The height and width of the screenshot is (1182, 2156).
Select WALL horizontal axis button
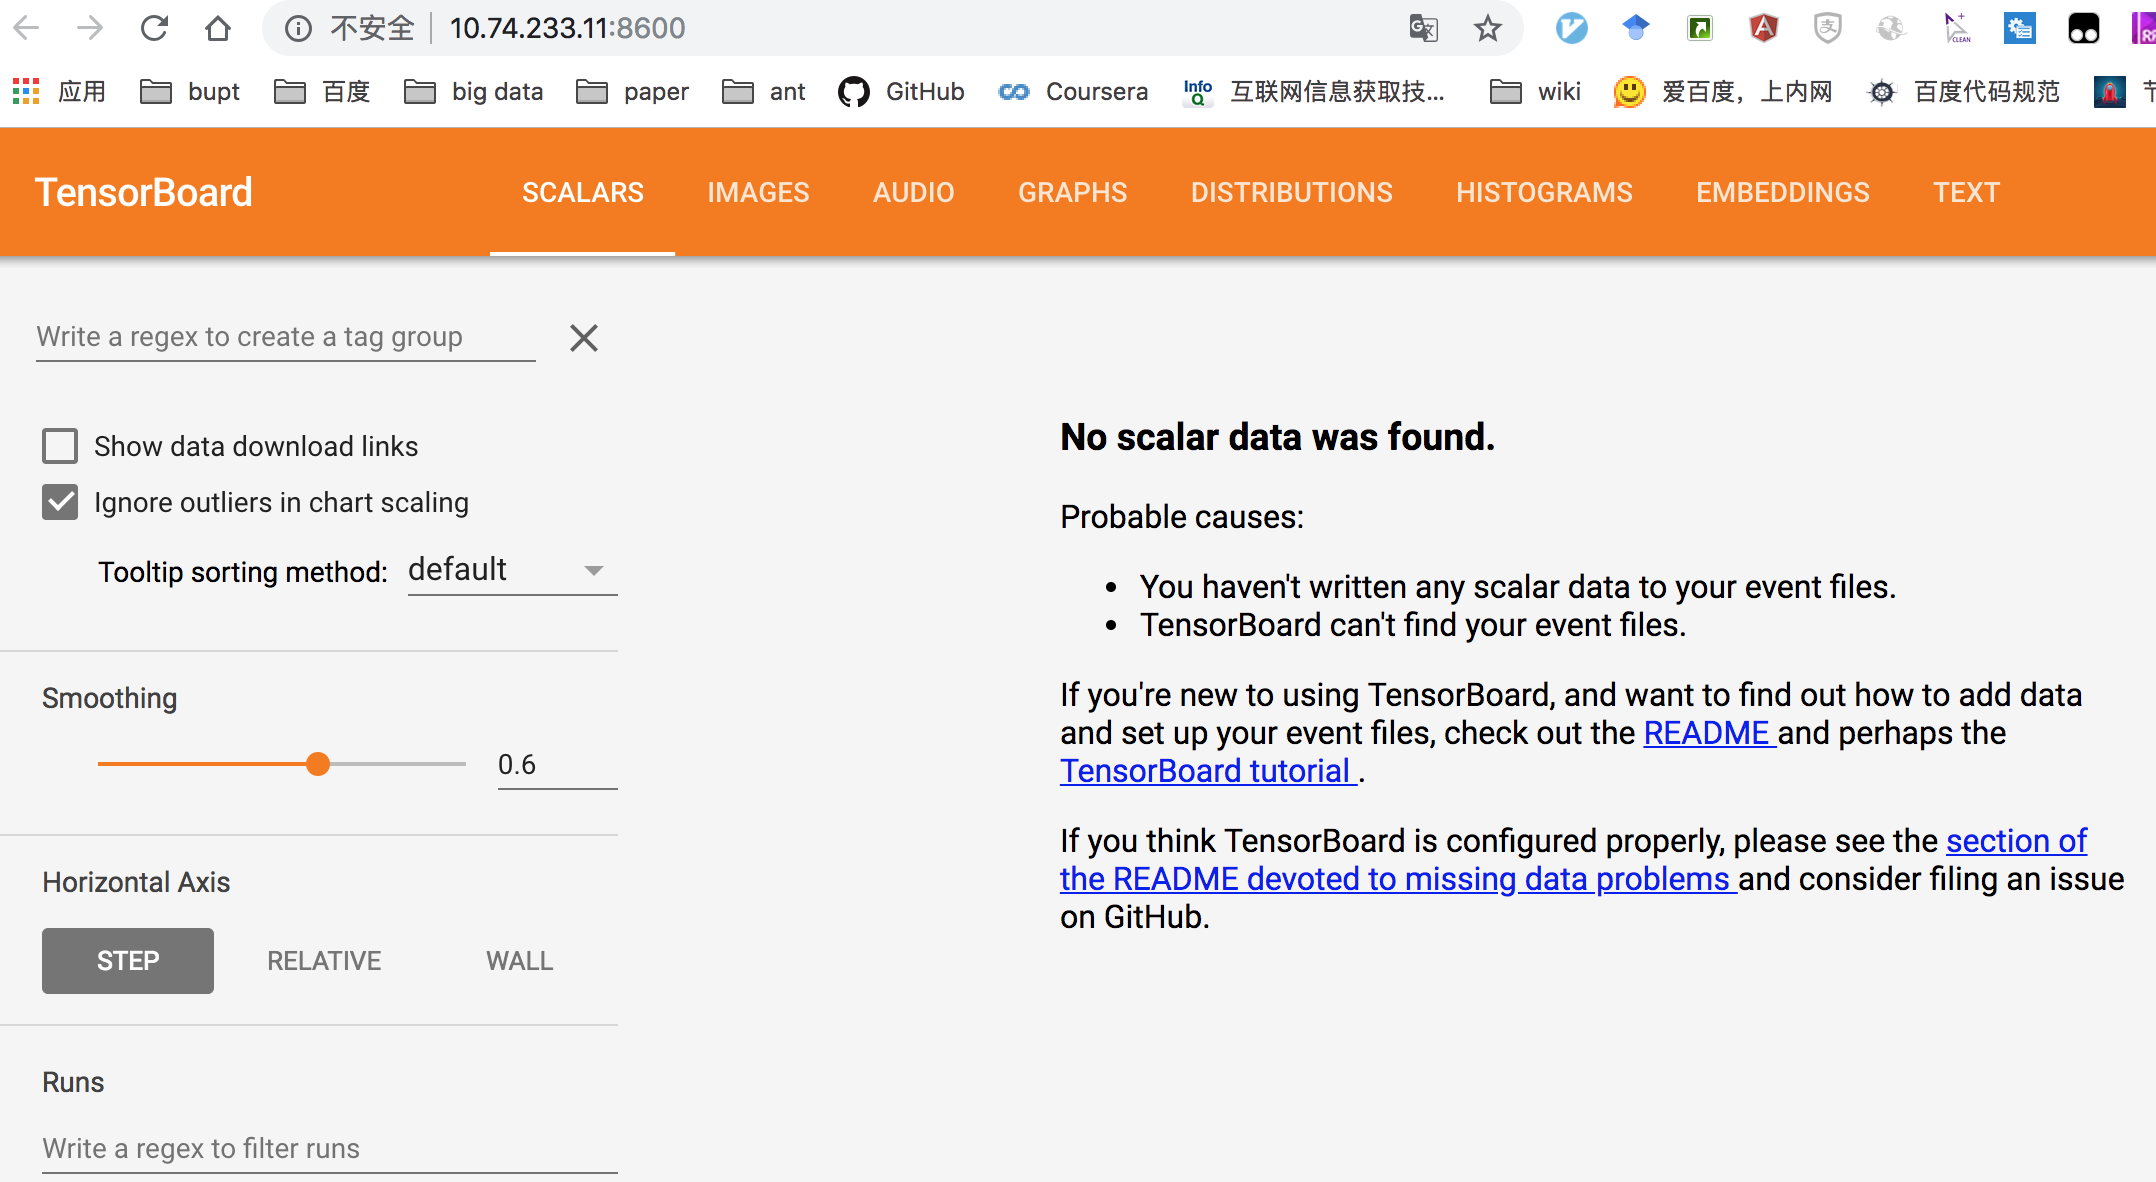(x=519, y=961)
